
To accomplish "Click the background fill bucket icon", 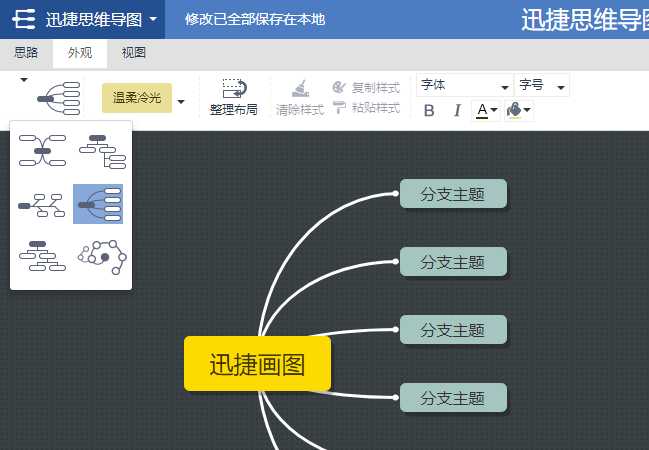I will [x=514, y=111].
